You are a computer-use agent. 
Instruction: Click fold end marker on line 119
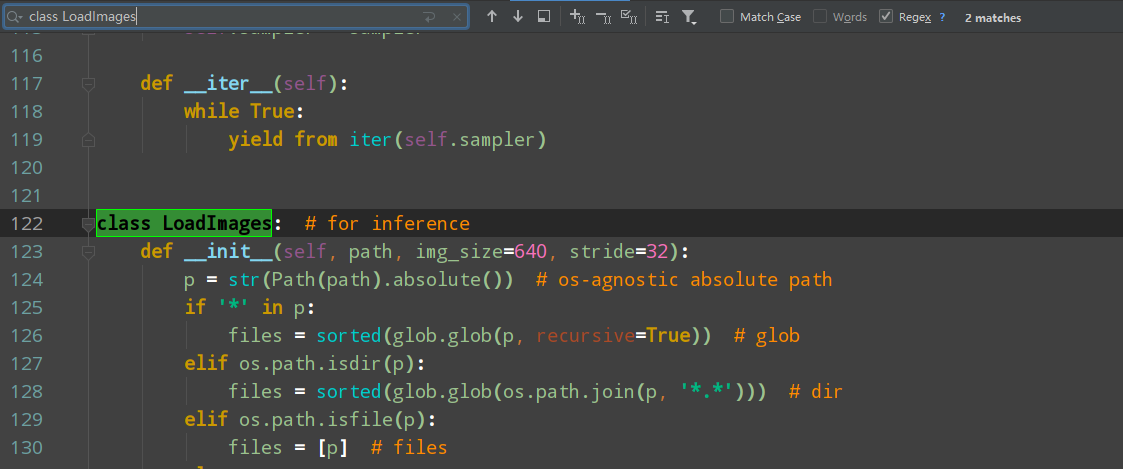pyautogui.click(x=89, y=140)
